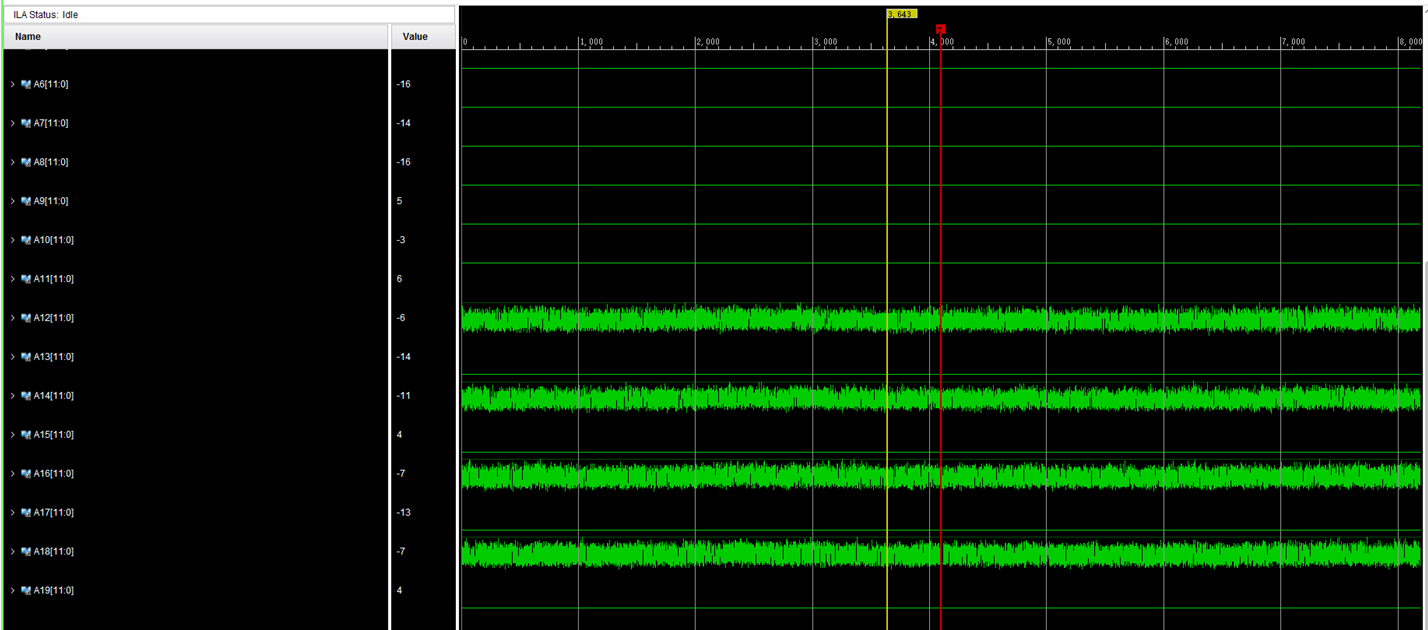Click the ILA Status: Idle field
Image resolution: width=1428 pixels, height=630 pixels.
(x=230, y=15)
